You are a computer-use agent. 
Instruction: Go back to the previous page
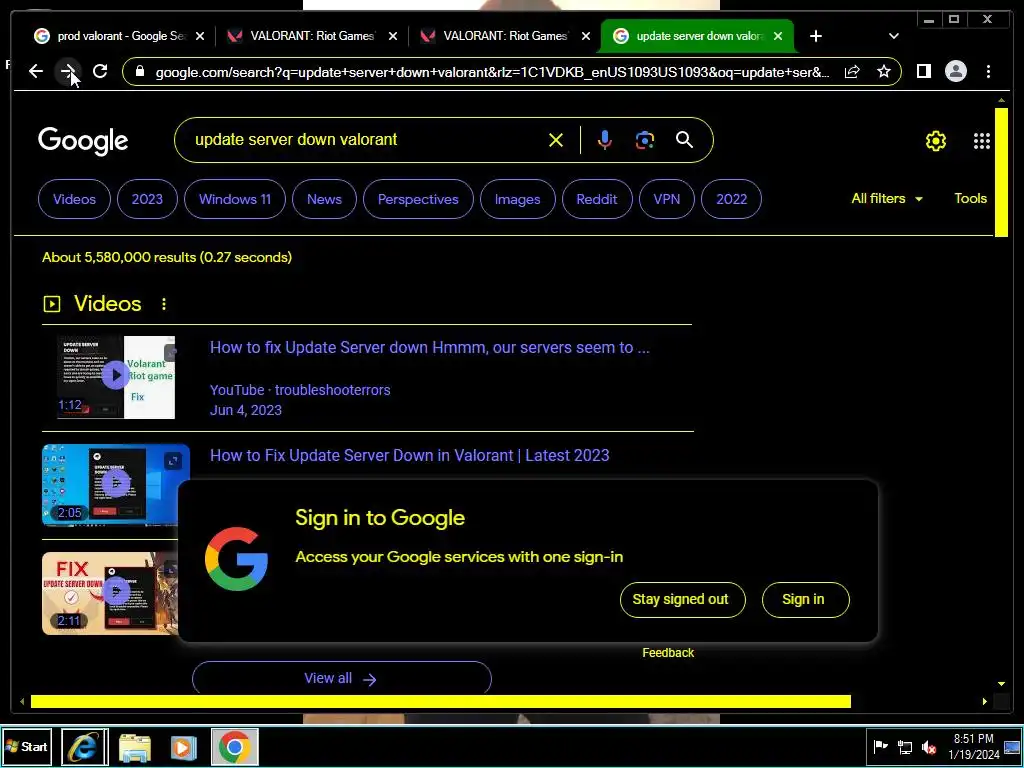(36, 71)
